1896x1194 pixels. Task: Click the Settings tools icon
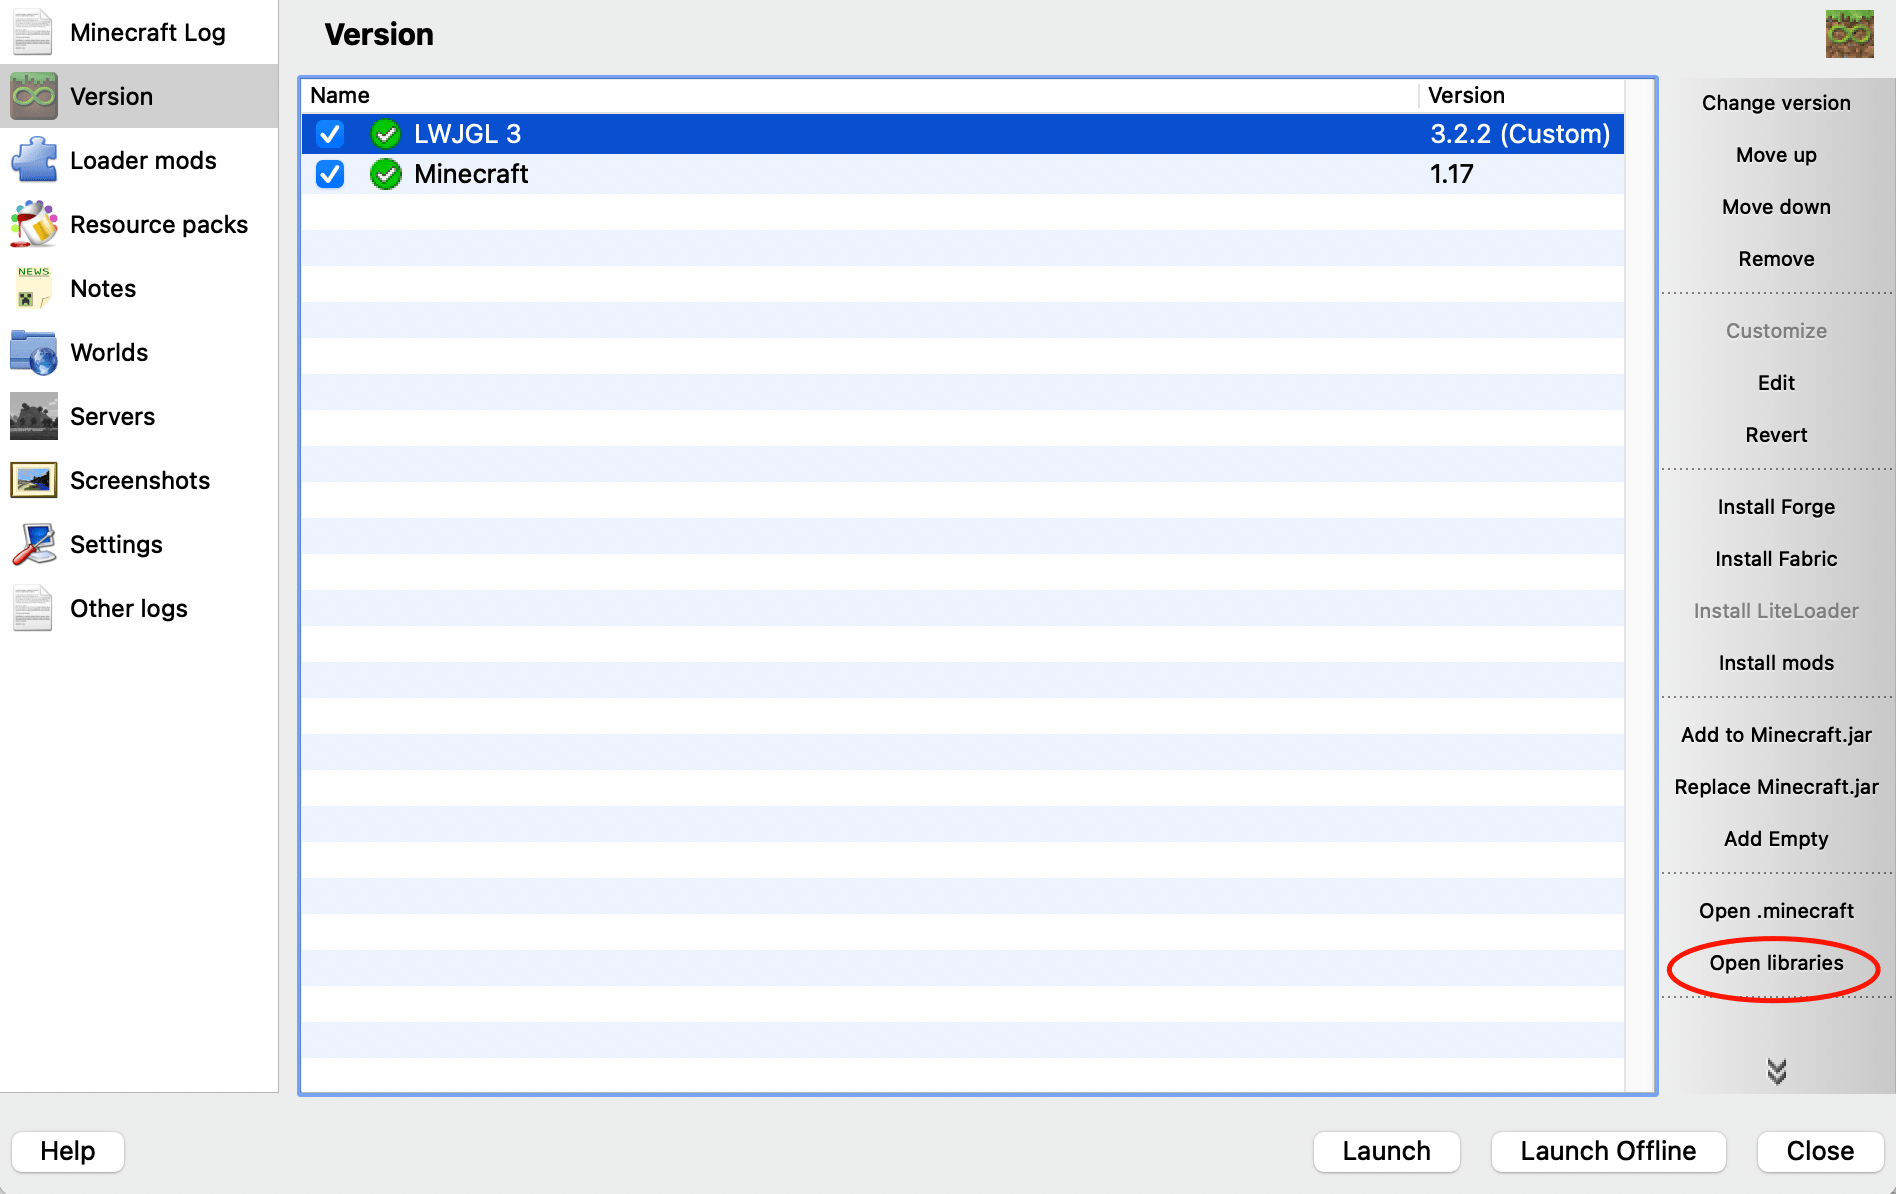[33, 544]
